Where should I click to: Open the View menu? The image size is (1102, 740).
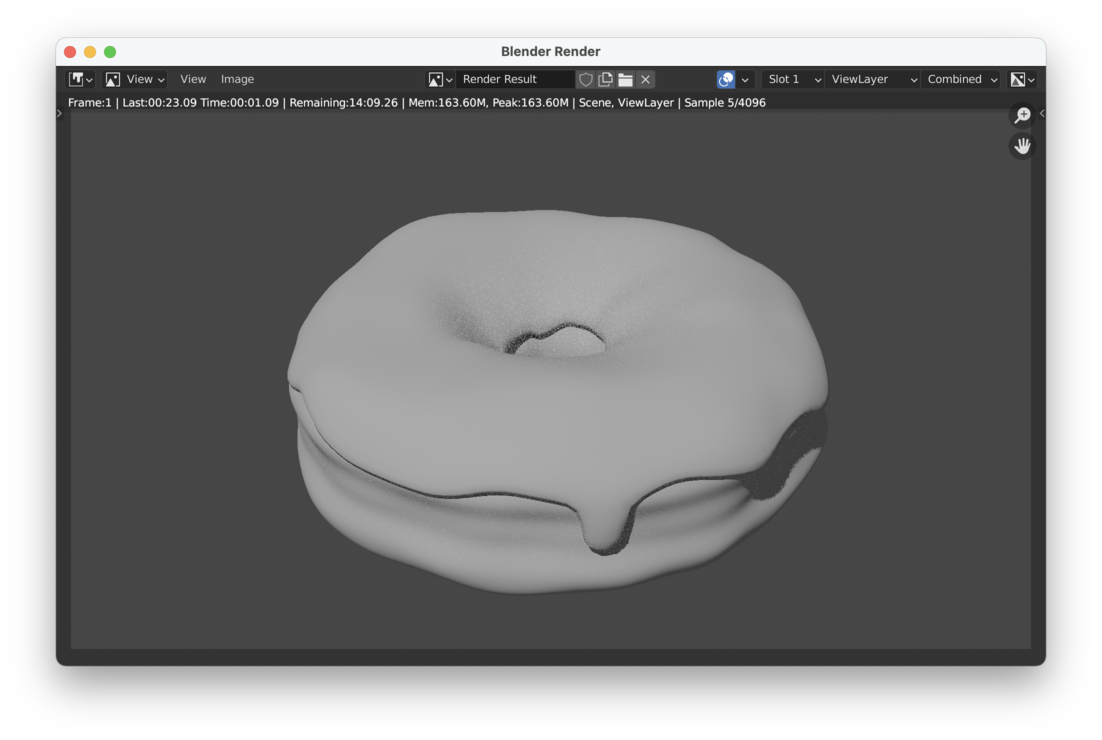click(x=192, y=79)
